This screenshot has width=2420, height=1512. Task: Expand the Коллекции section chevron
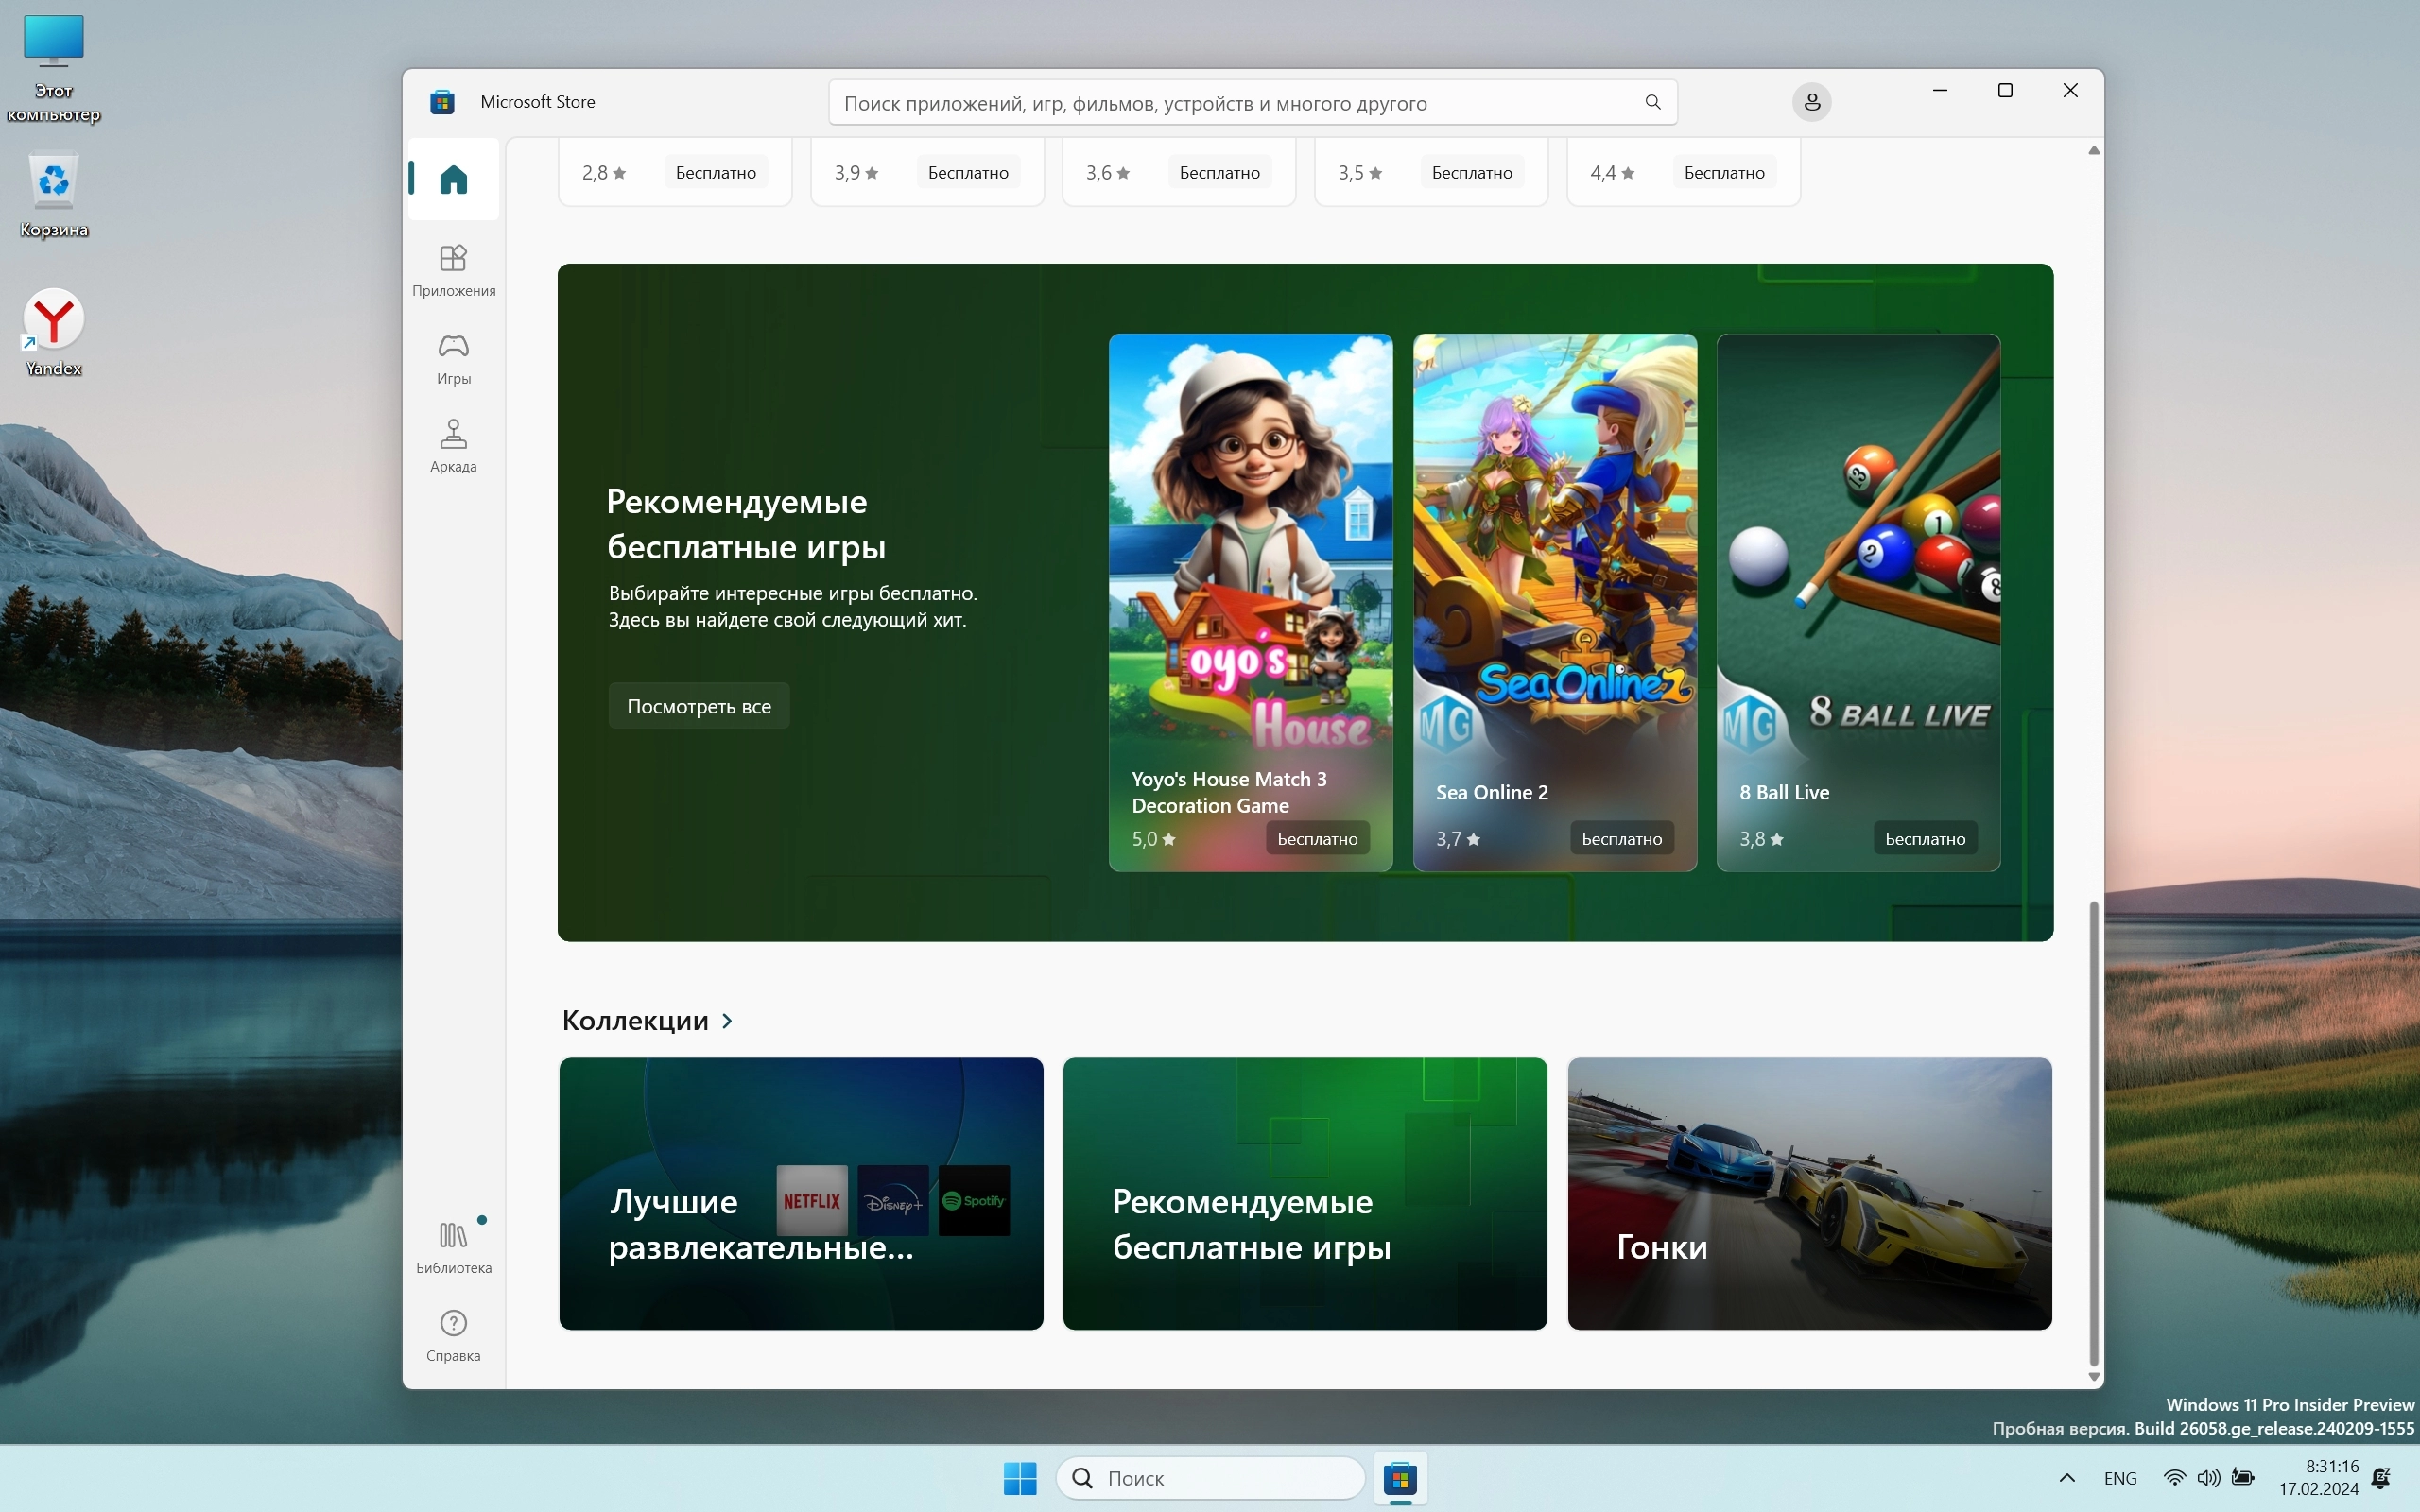728,1020
